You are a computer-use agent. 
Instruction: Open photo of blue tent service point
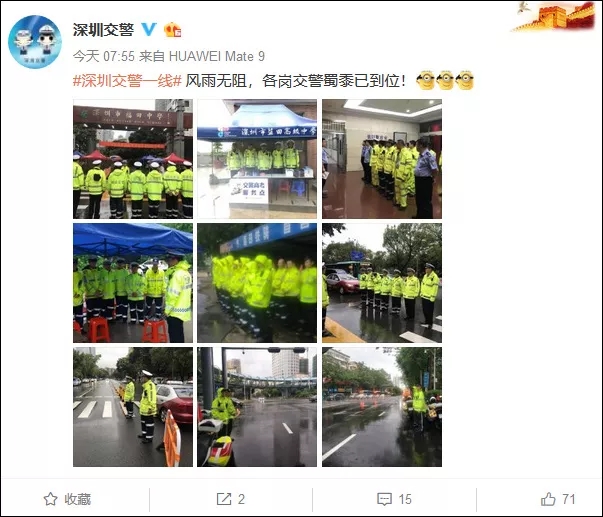[257, 159]
